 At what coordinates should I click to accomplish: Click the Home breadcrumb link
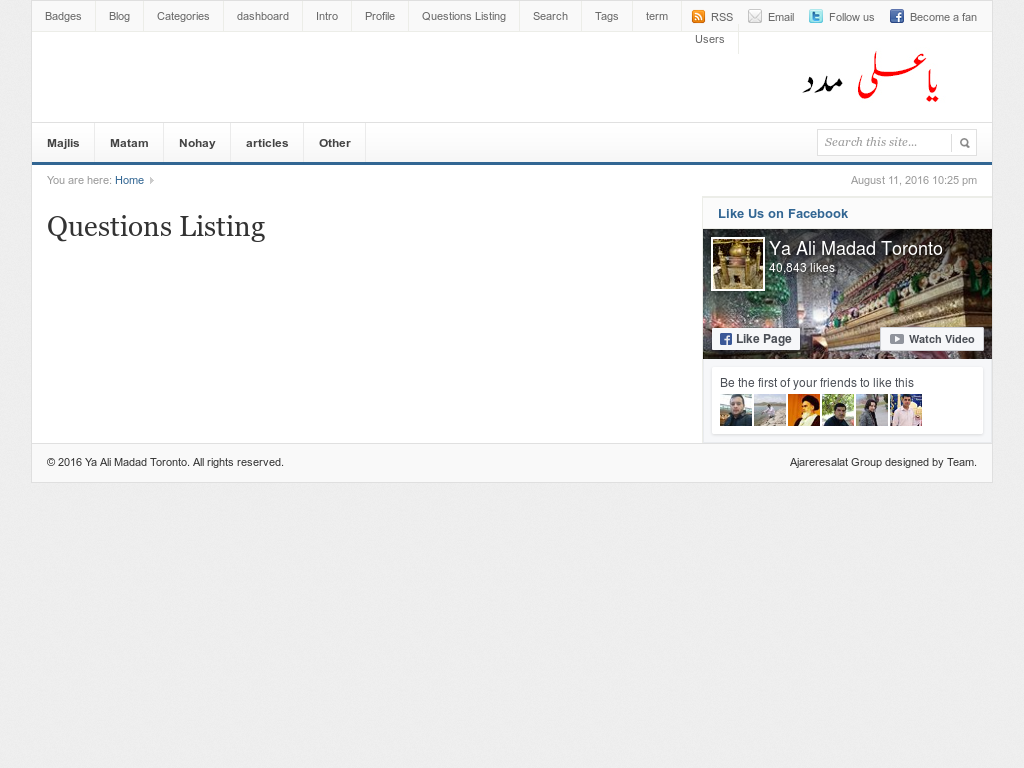click(129, 180)
